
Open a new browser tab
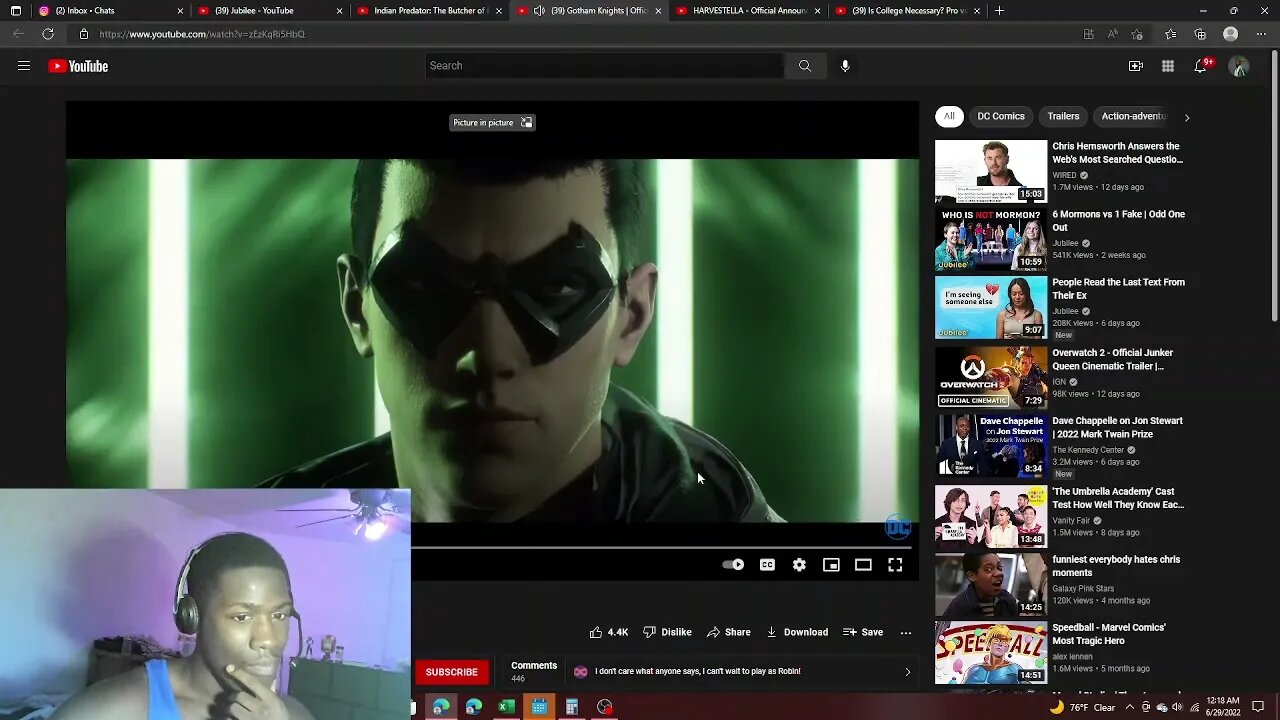(x=999, y=11)
